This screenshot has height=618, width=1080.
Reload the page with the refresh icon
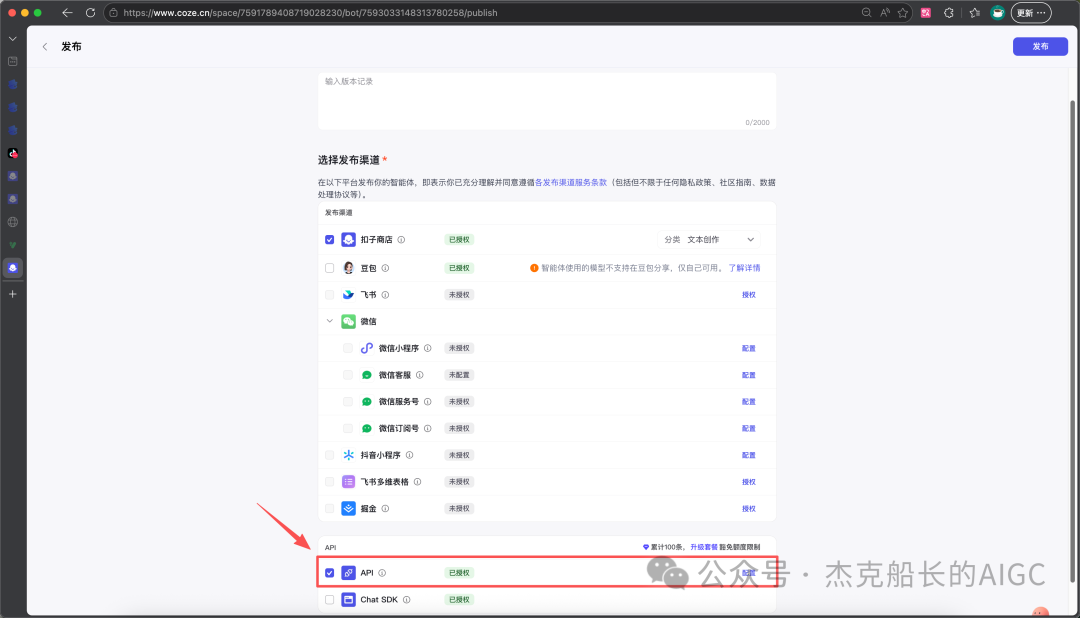point(90,12)
